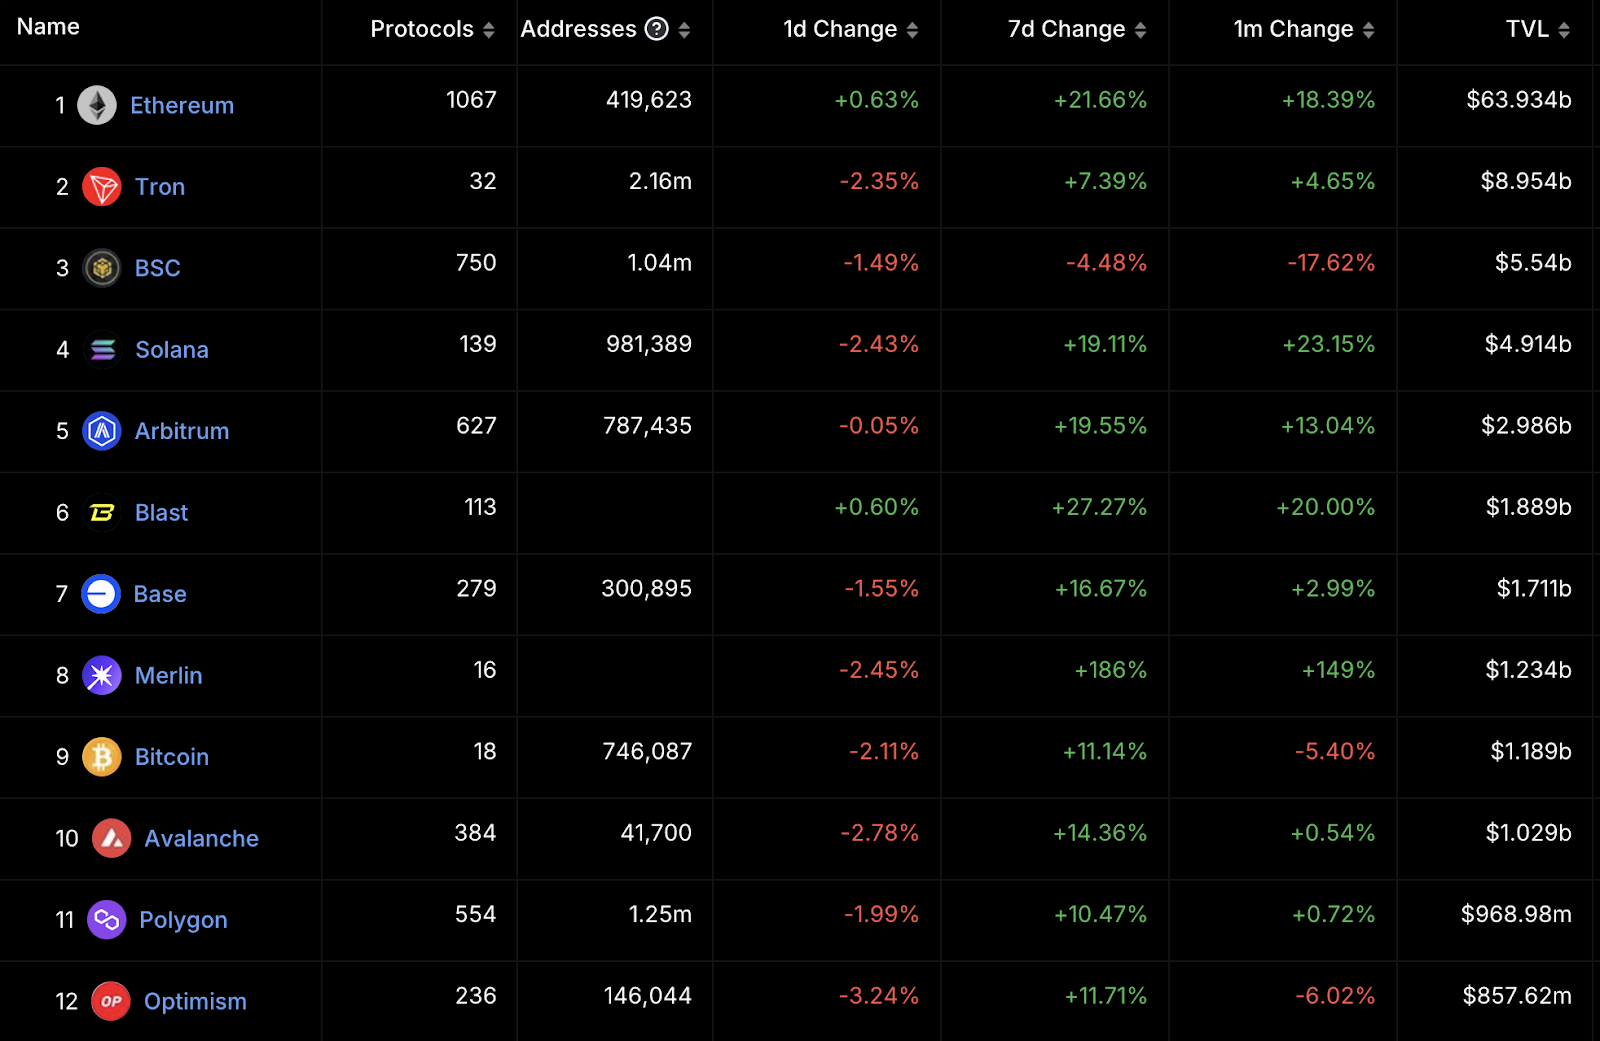The image size is (1600, 1041).
Task: Click the red Tron logo icon
Action: [102, 187]
